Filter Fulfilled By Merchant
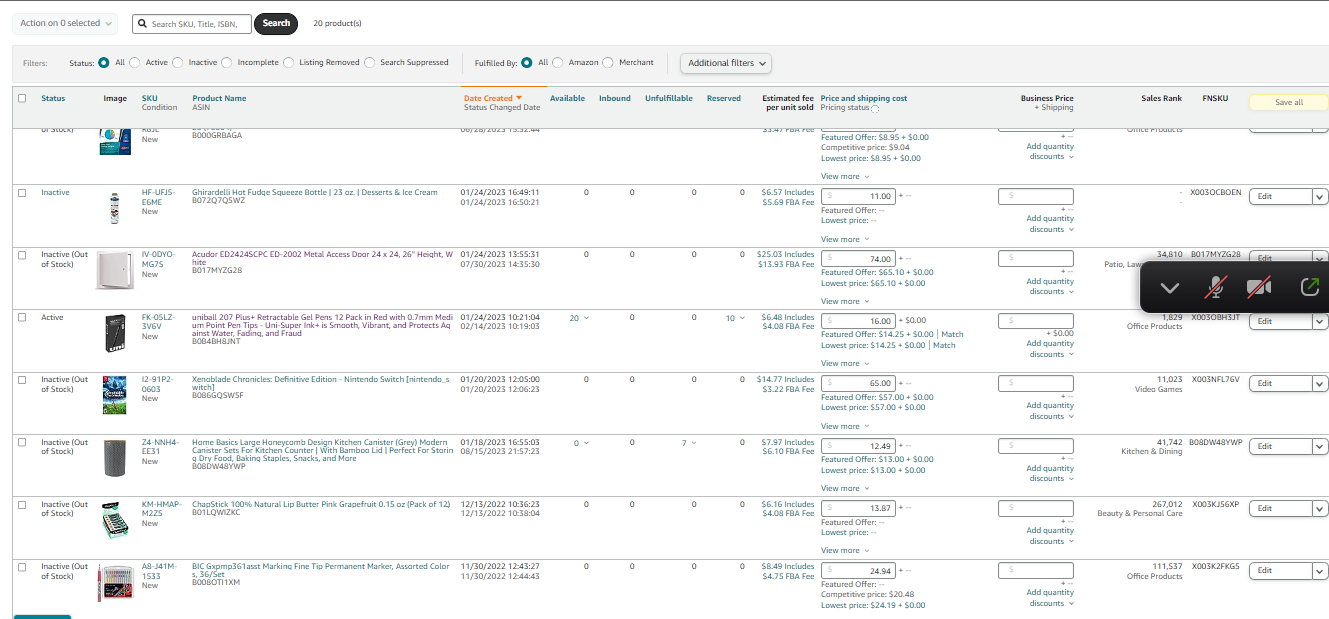1329x619 pixels. click(x=608, y=63)
